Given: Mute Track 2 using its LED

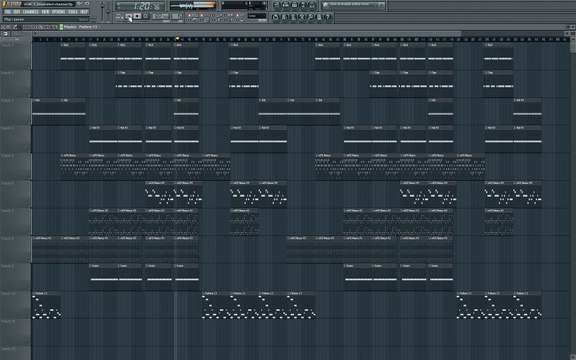Looking at the screenshot, I should (x=29, y=95).
